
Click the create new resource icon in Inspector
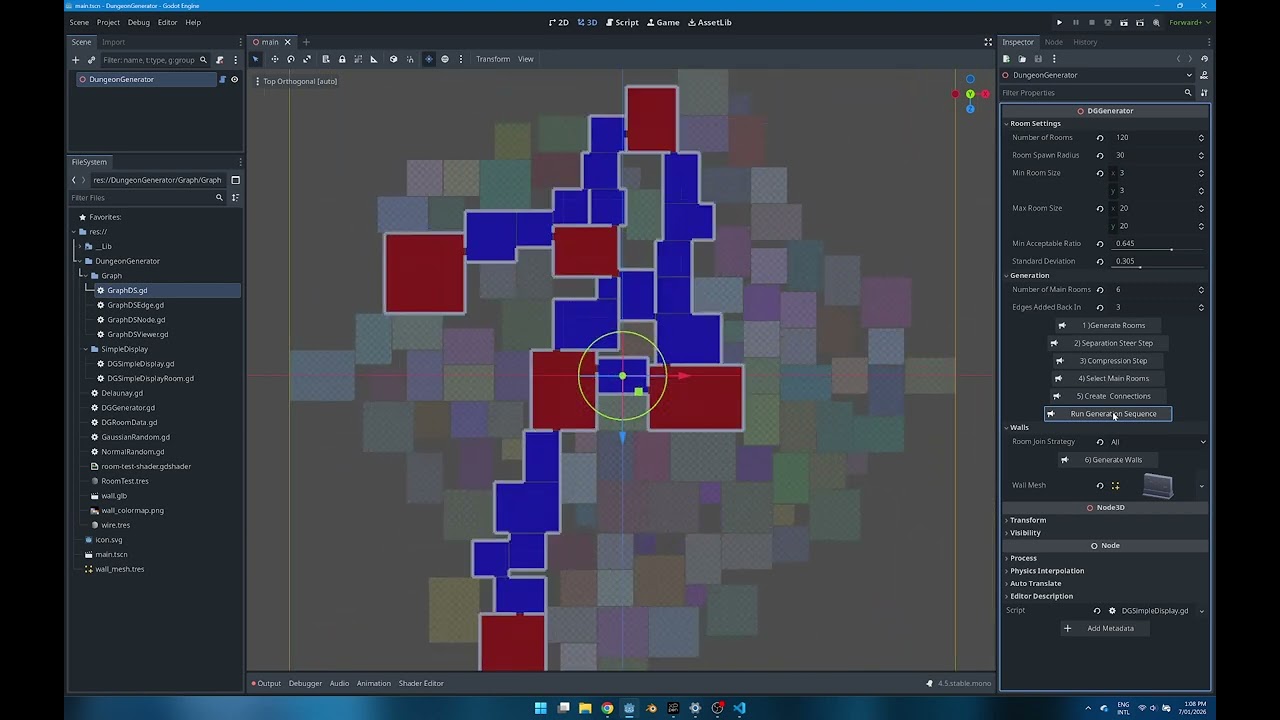(x=1007, y=59)
